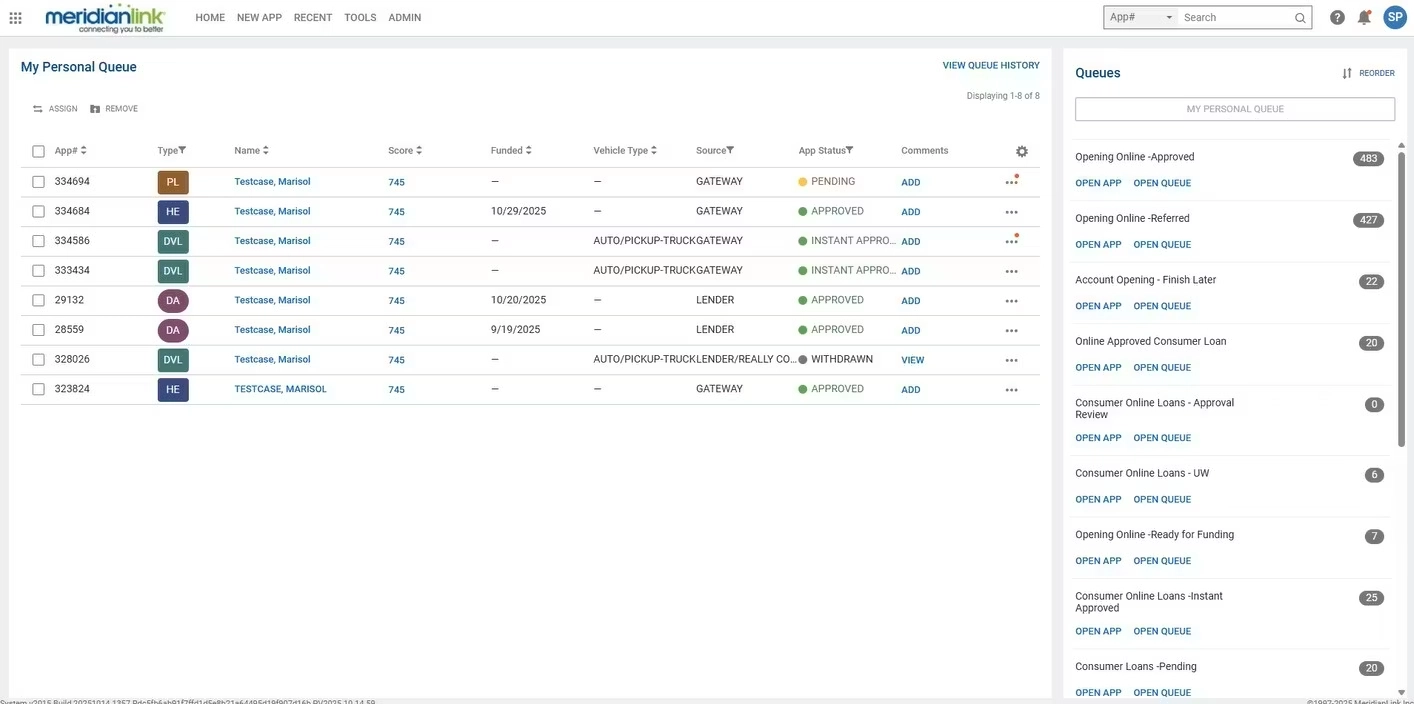Open the table settings gear icon
Viewport: 1414px width, 704px height.
pyautogui.click(x=1021, y=151)
